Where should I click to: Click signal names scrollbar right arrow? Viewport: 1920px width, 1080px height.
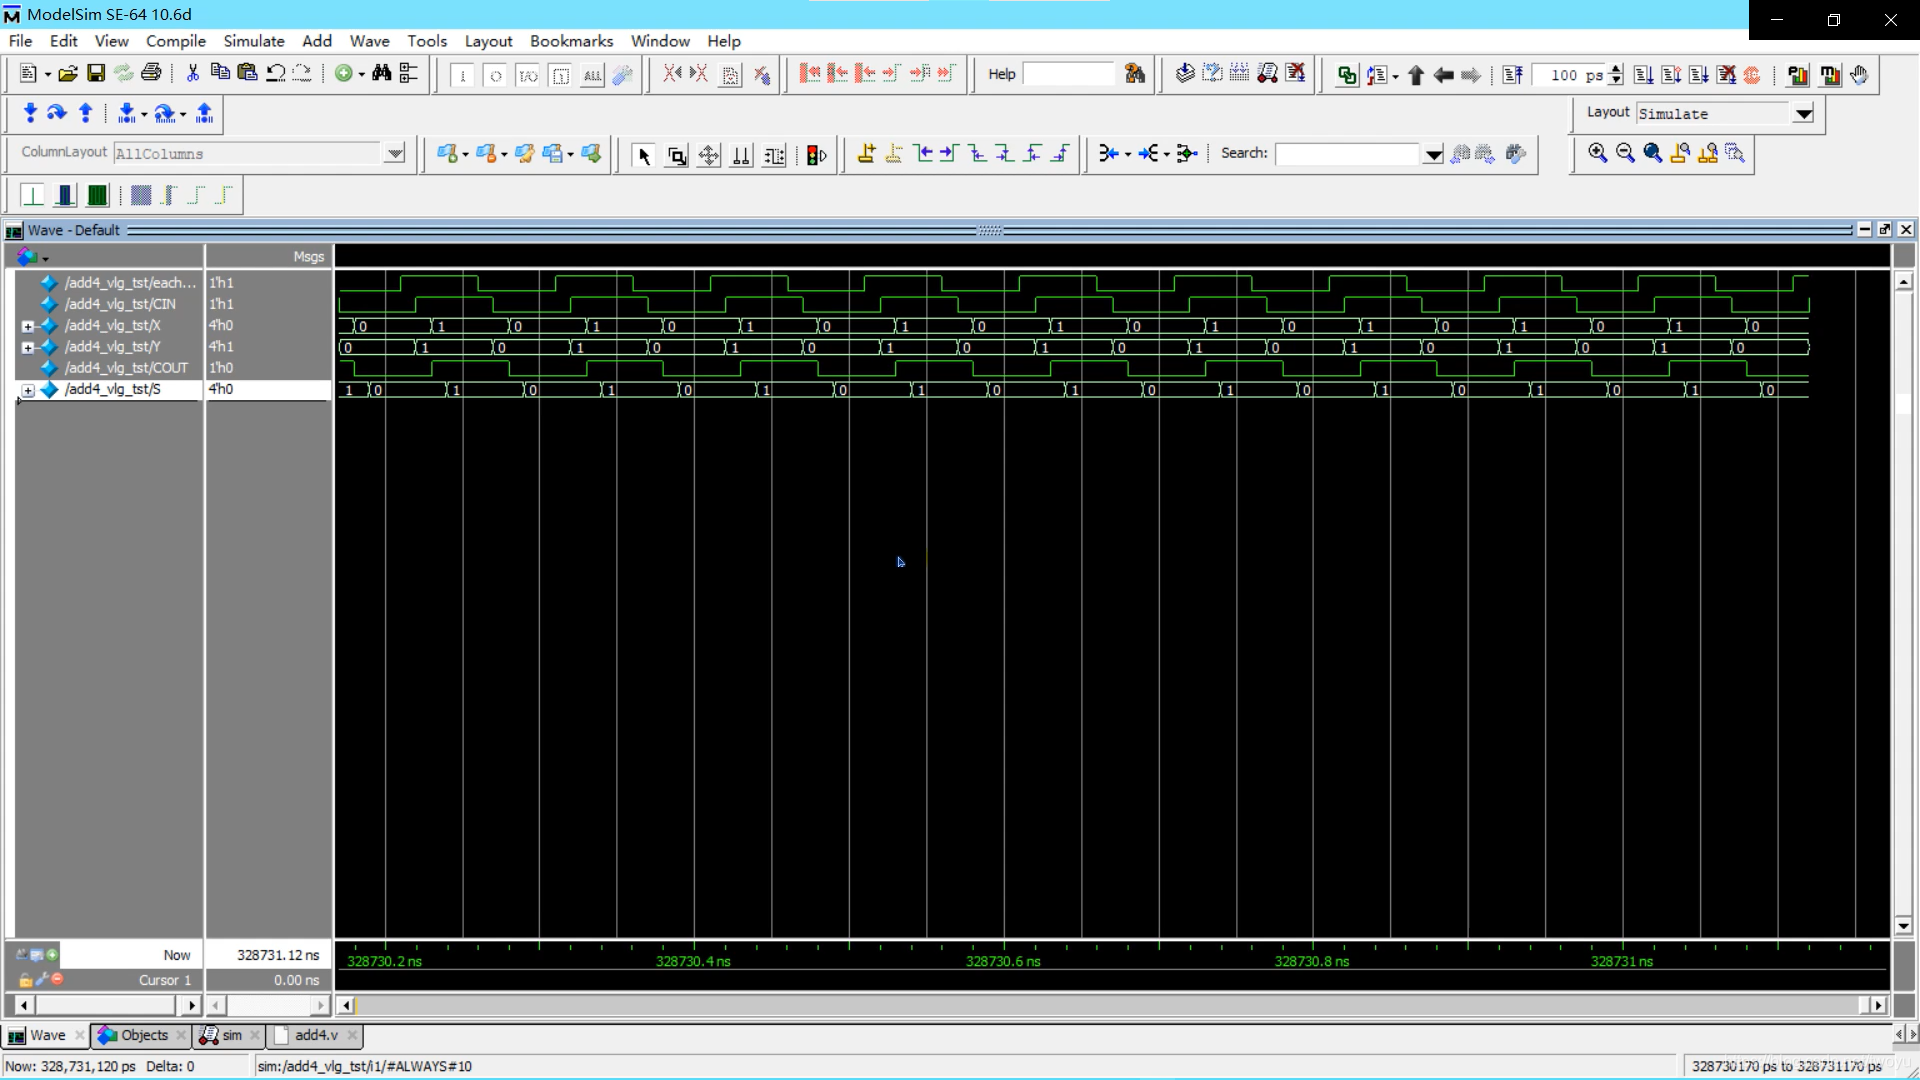coord(192,1005)
